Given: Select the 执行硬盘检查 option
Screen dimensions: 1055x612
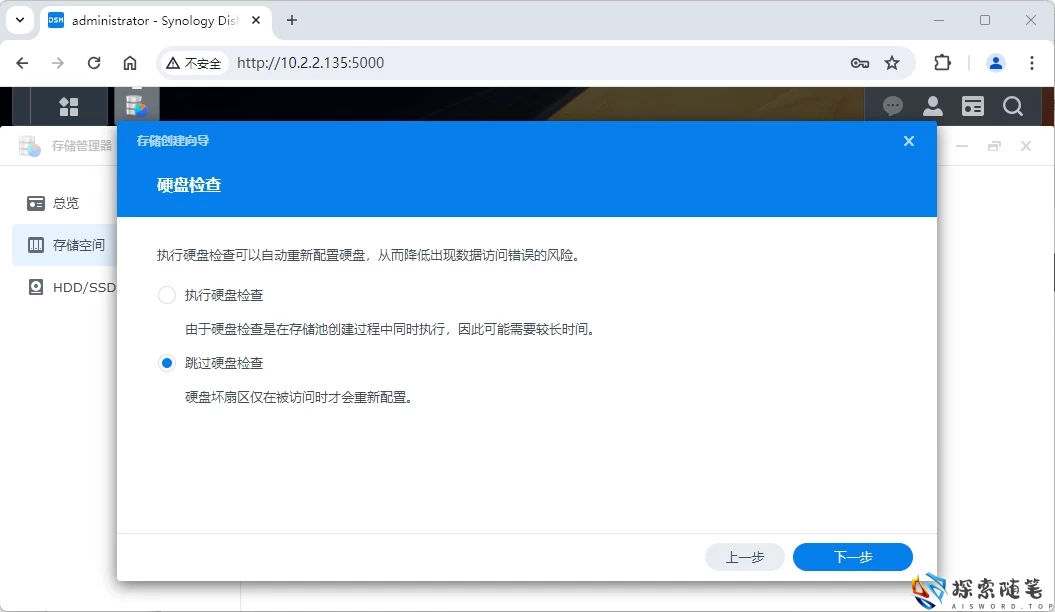Looking at the screenshot, I should pos(165,294).
